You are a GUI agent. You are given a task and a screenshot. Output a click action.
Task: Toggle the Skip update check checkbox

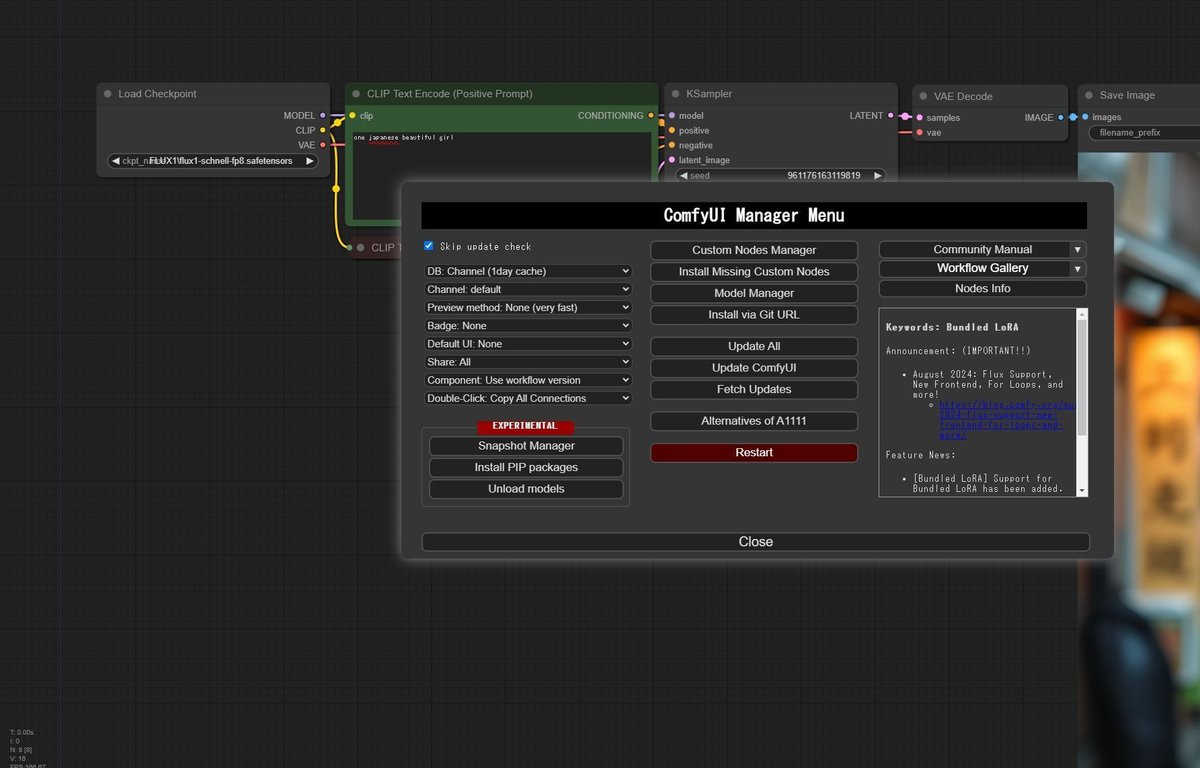click(429, 246)
